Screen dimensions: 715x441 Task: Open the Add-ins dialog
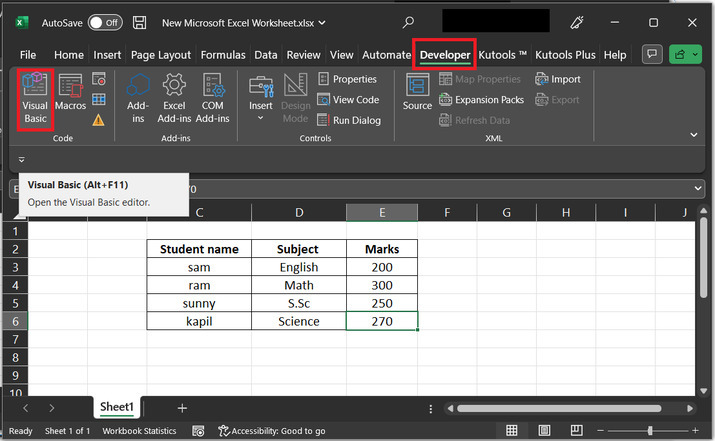138,98
